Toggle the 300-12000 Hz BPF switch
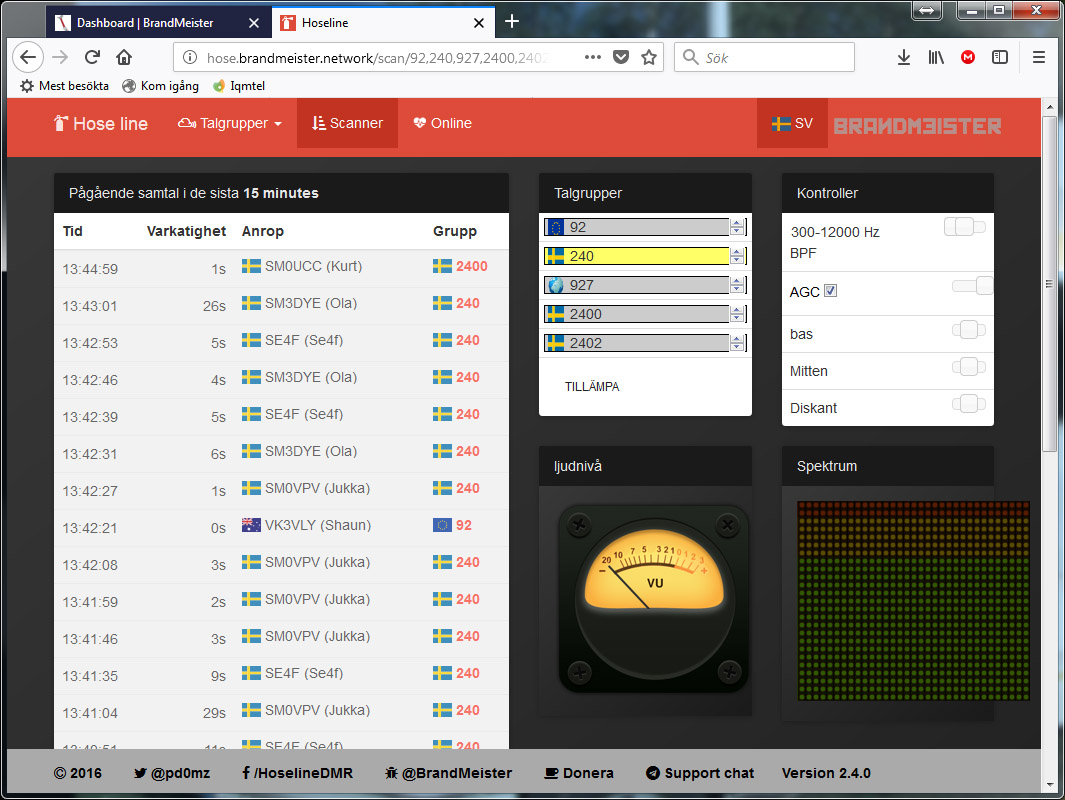This screenshot has height=800, width=1065. (x=965, y=228)
